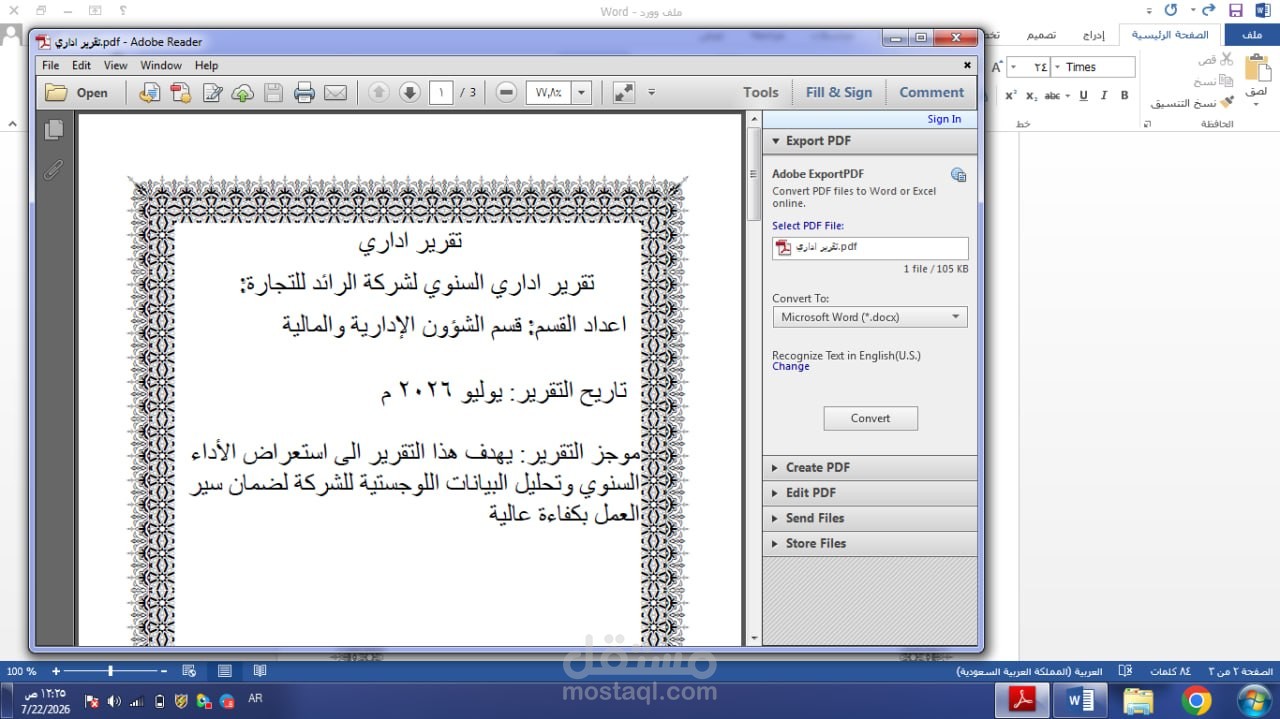This screenshot has width=1280, height=719.
Task: Click the Sign In link
Action: pos(944,119)
